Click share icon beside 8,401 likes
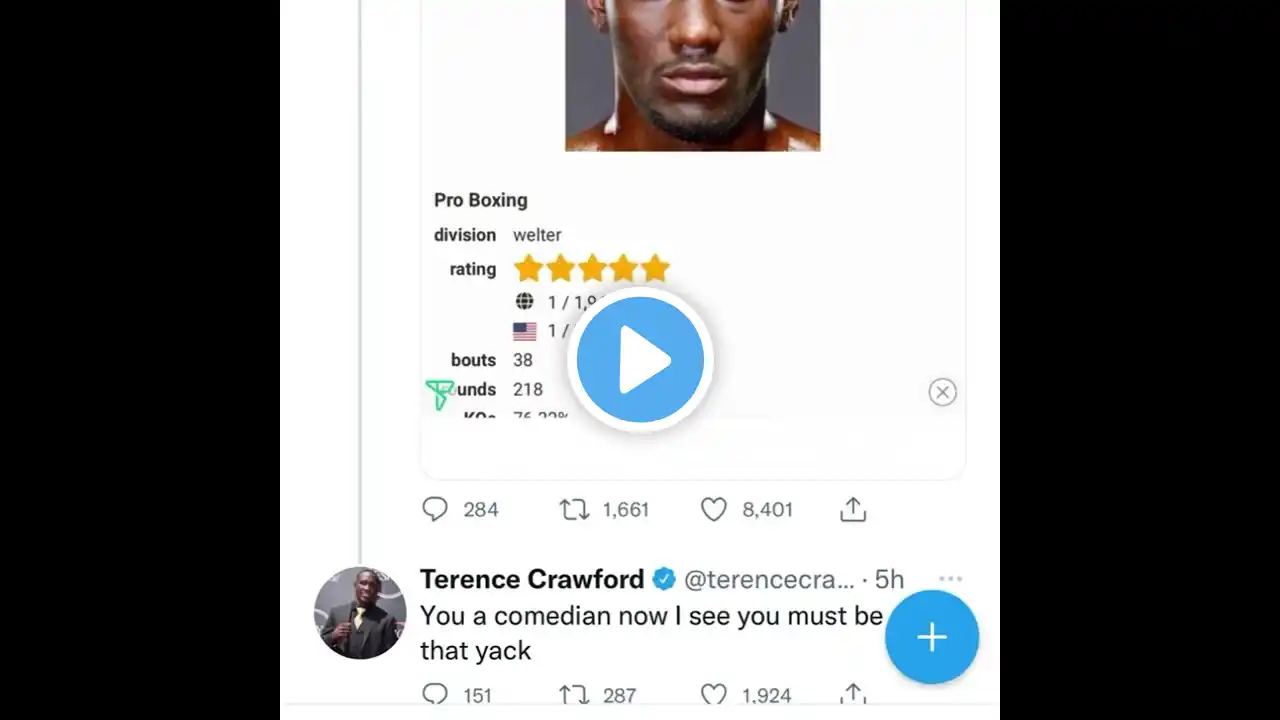The height and width of the screenshot is (720, 1280). coord(853,510)
